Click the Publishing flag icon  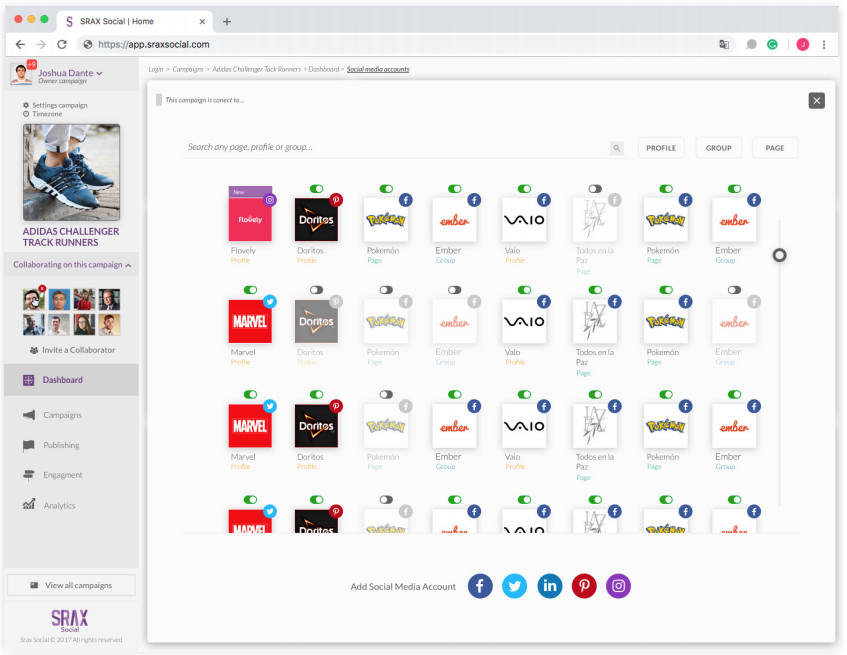pos(29,445)
